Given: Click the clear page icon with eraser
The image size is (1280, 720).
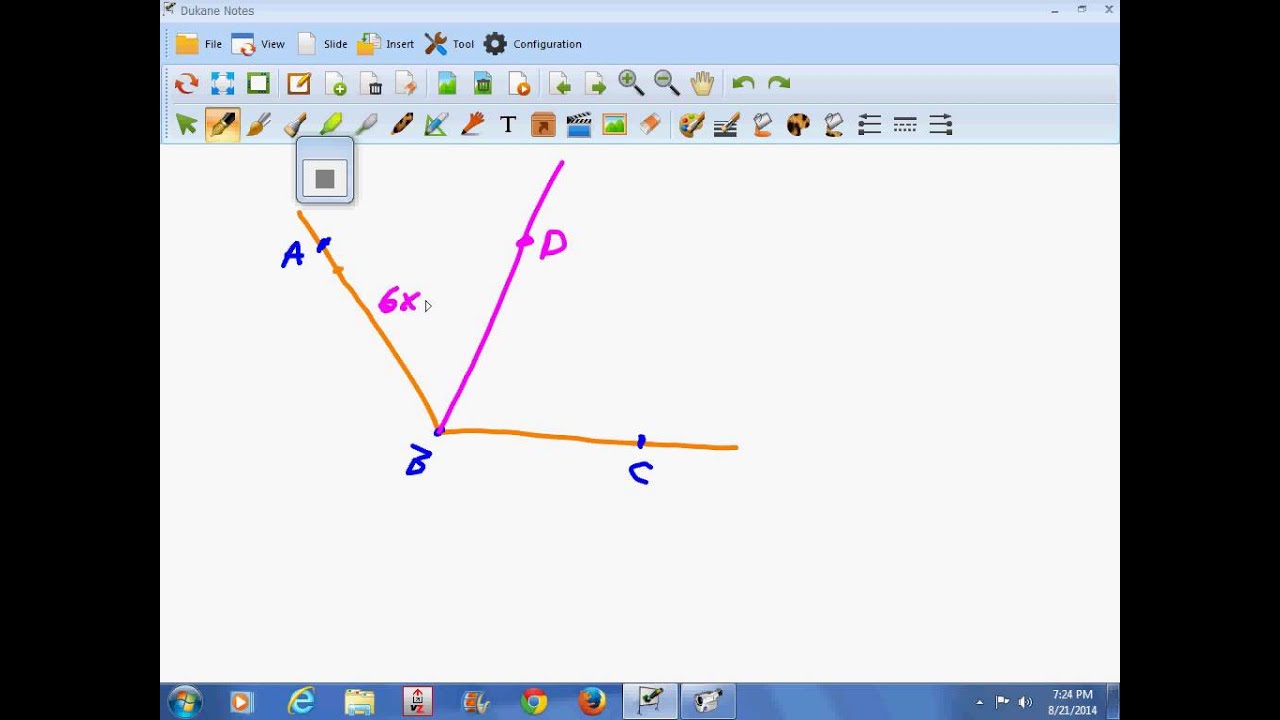Looking at the screenshot, I should coord(406,84).
